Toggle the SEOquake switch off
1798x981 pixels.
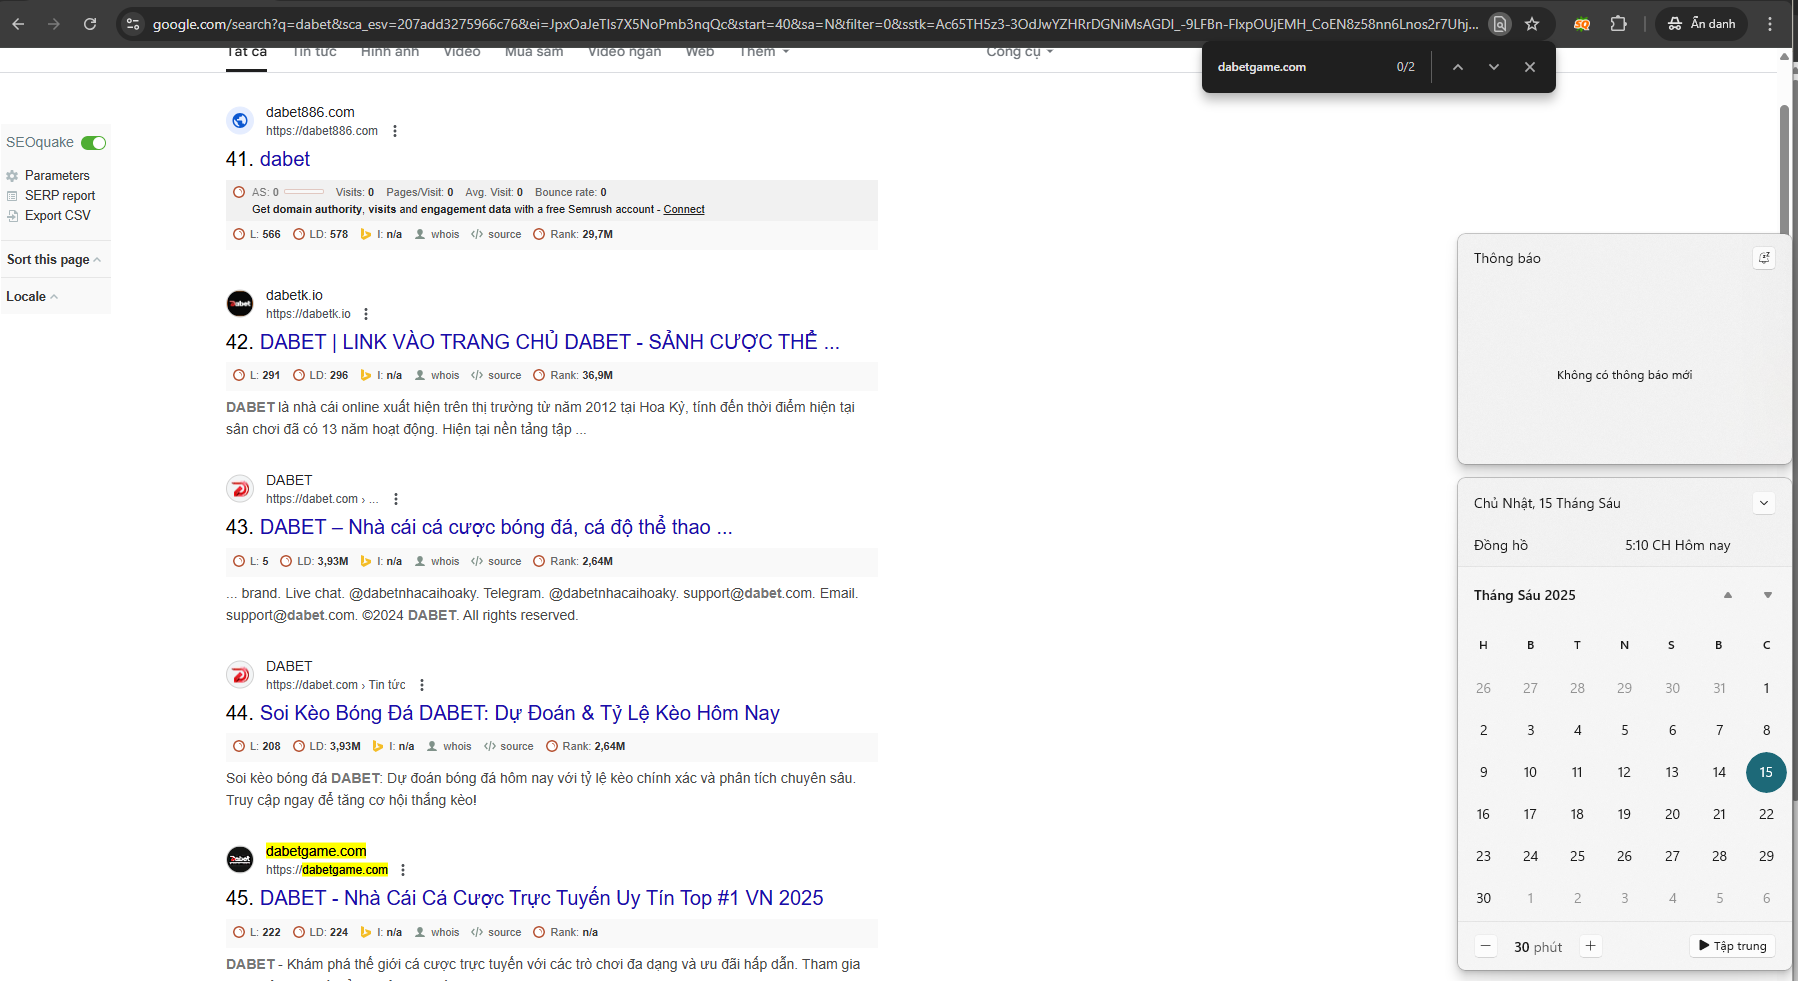click(x=94, y=143)
